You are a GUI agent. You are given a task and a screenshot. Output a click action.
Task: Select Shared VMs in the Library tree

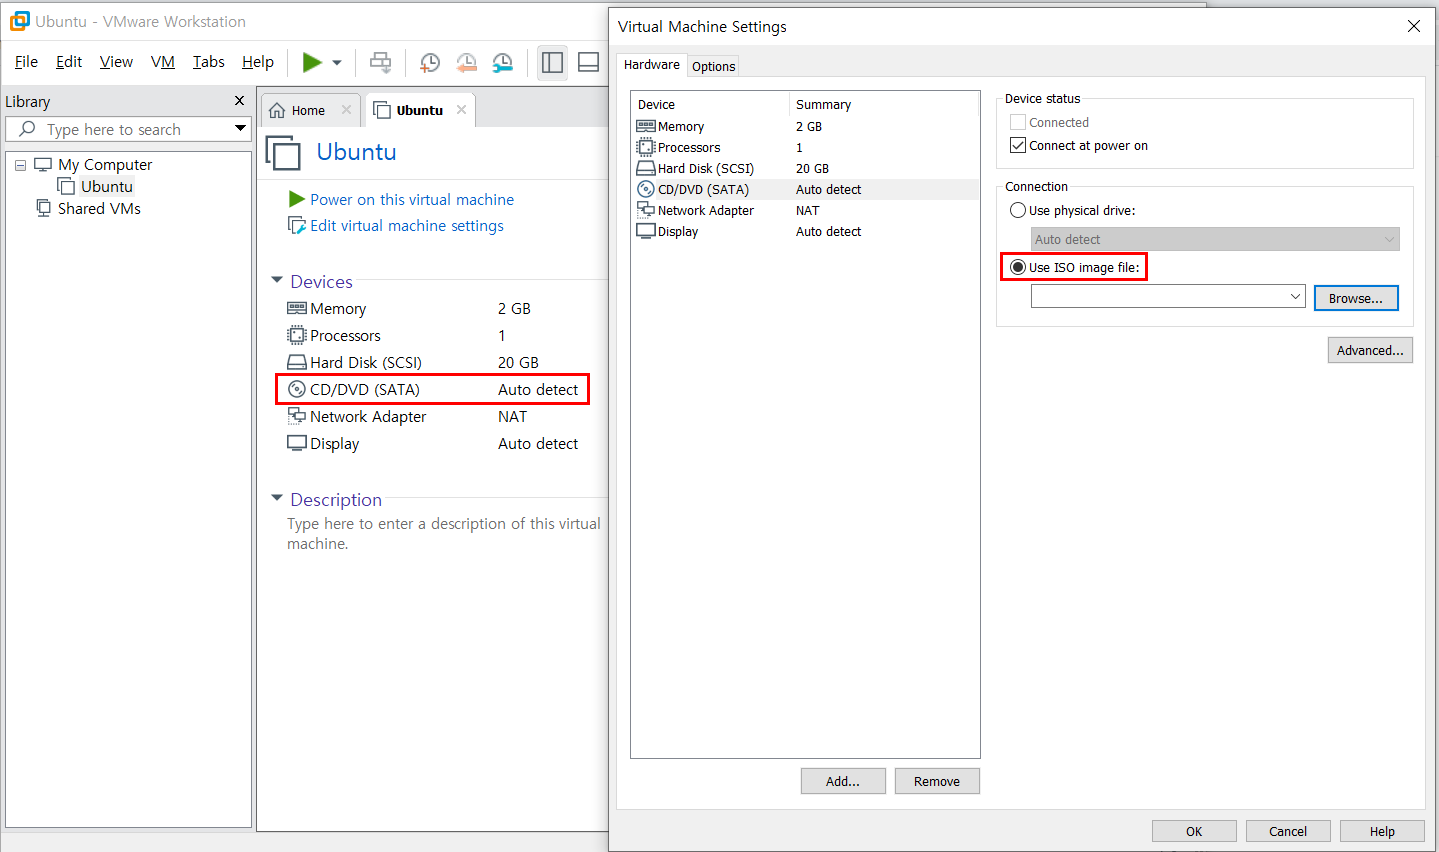click(x=99, y=209)
